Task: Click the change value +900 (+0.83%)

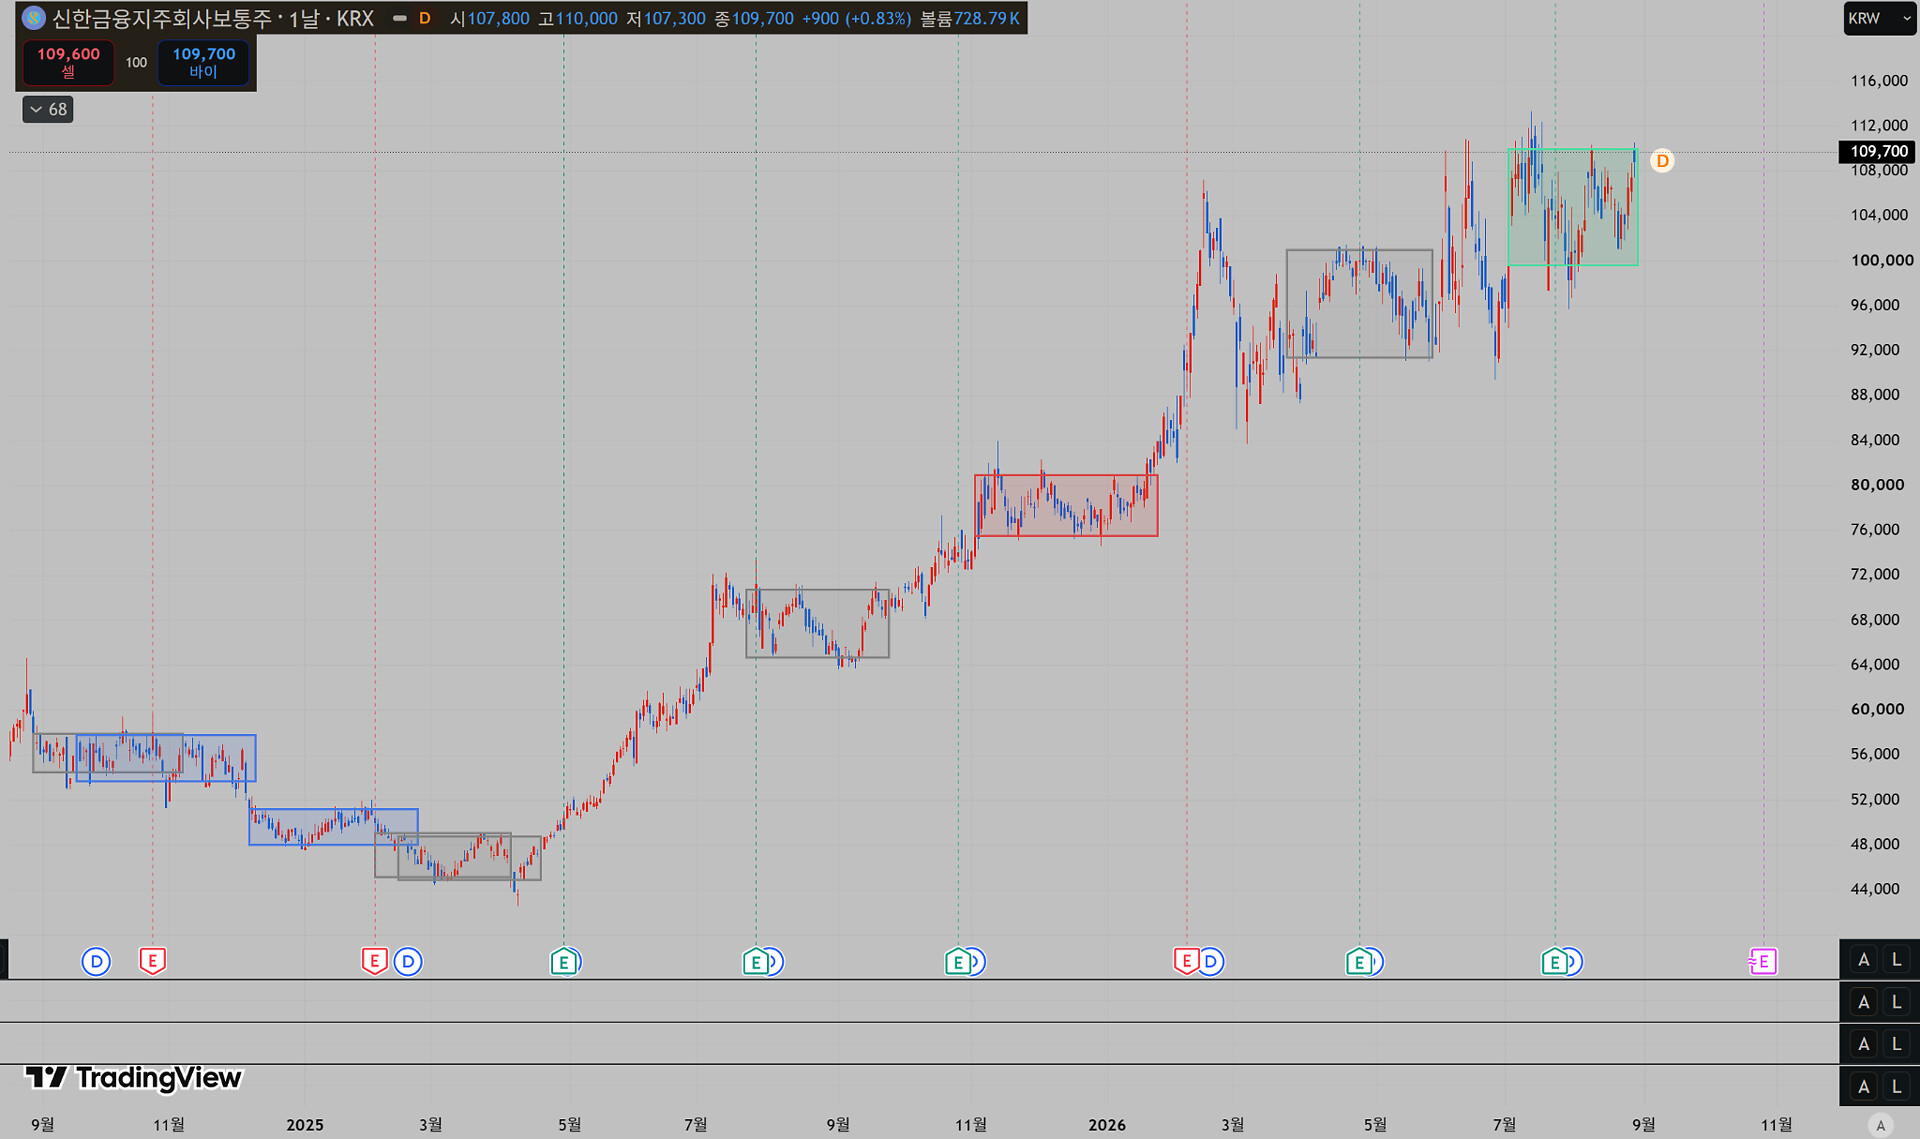Action: pyautogui.click(x=857, y=18)
